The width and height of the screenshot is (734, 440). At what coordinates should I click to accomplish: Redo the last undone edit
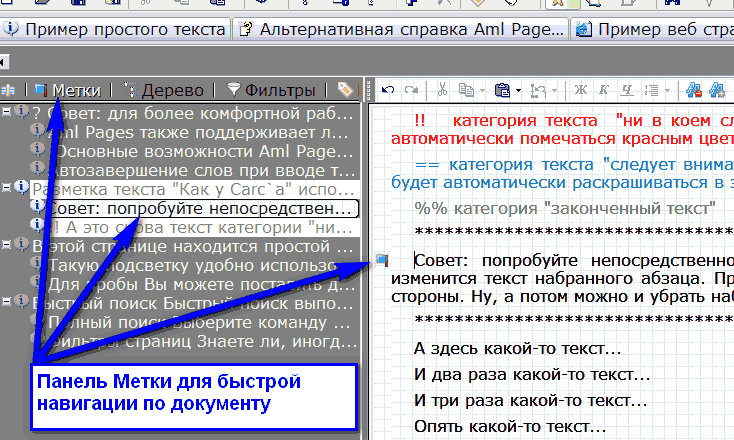pyautogui.click(x=411, y=89)
